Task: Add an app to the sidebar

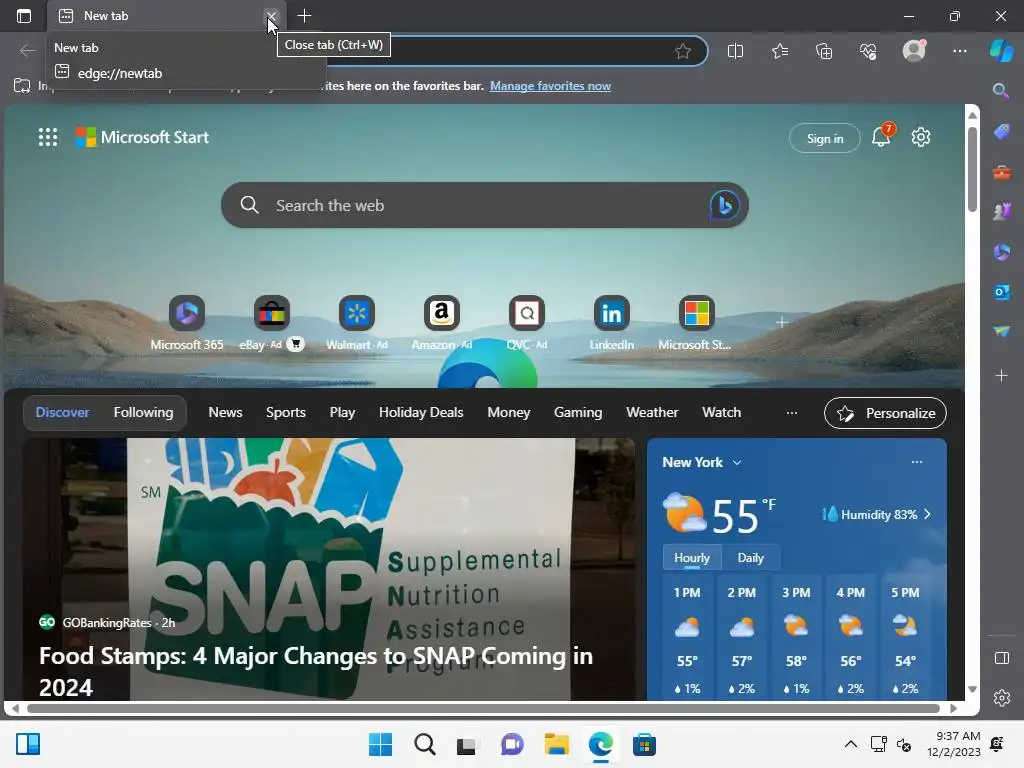Action: coord(1002,376)
